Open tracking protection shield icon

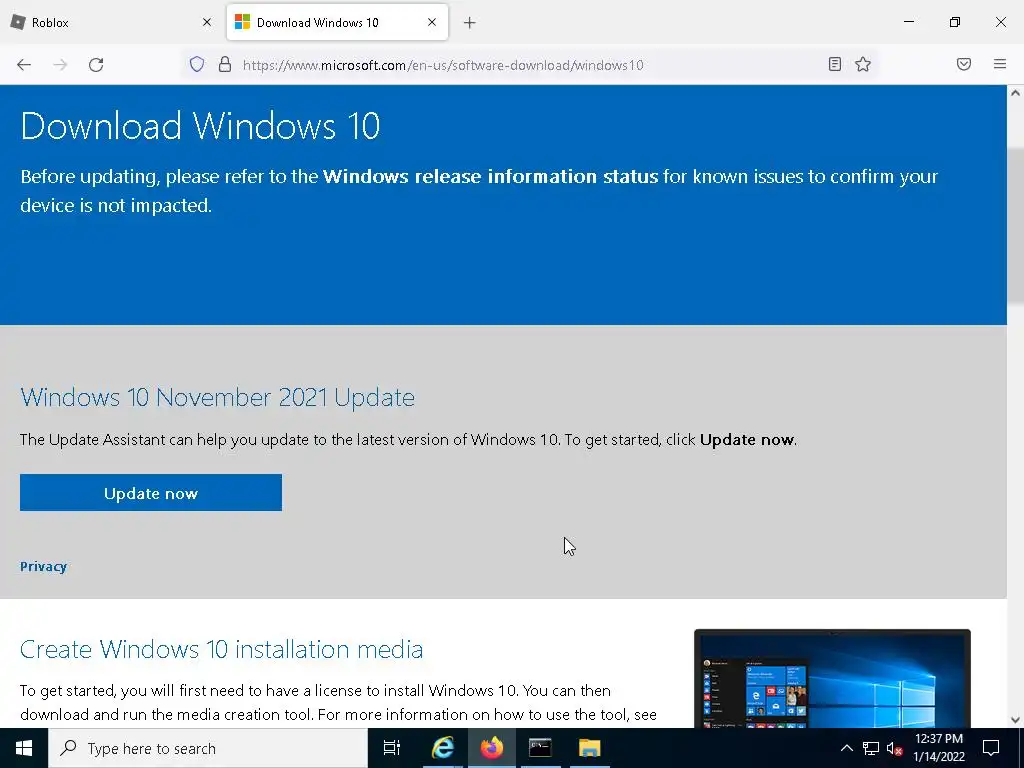click(197, 64)
